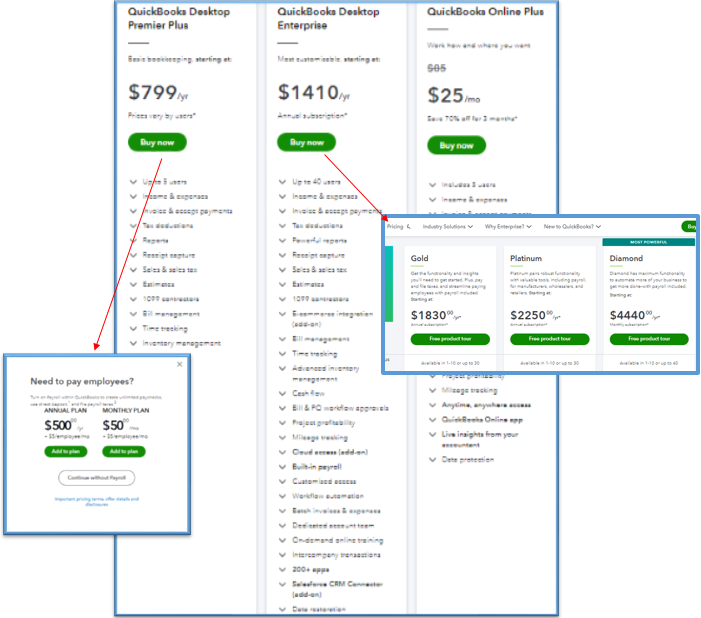Expand Dedicated account team chevron

pyautogui.click(x=283, y=525)
